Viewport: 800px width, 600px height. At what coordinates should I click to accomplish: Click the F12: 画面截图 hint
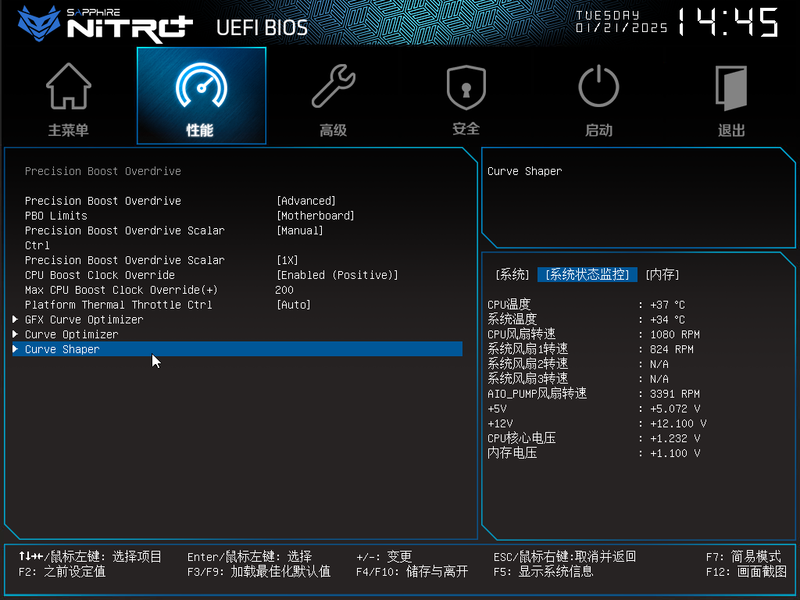(746, 571)
